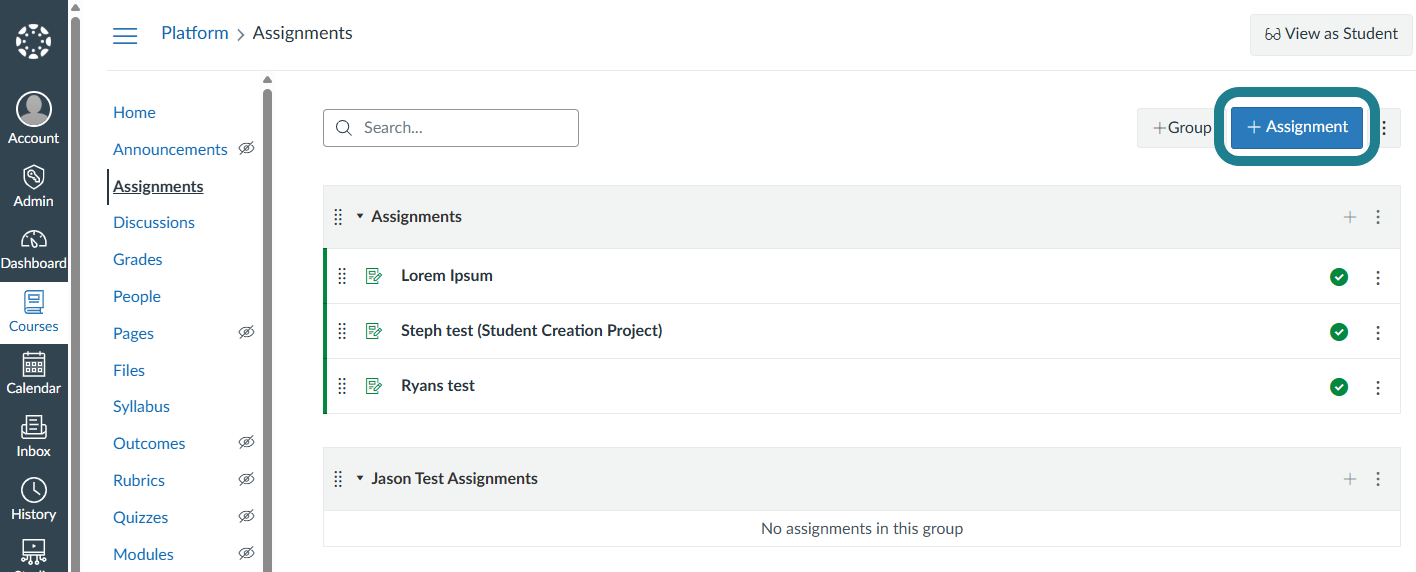Click the assignment icon beside Lorem Ipsum
This screenshot has height=572, width=1416.
[x=374, y=276]
